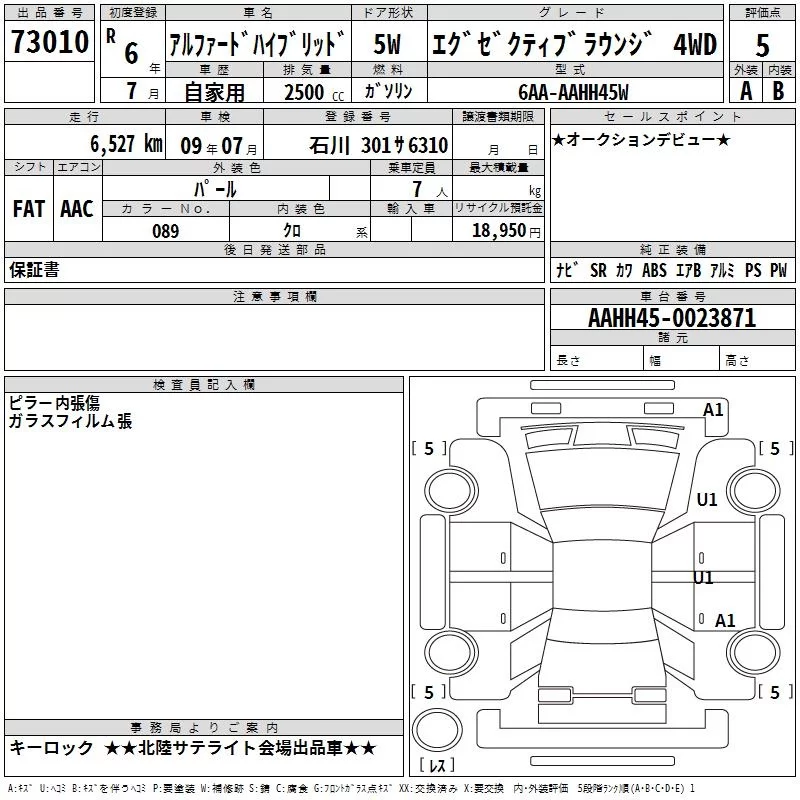Click fuel type ガソリン

pyautogui.click(x=388, y=91)
